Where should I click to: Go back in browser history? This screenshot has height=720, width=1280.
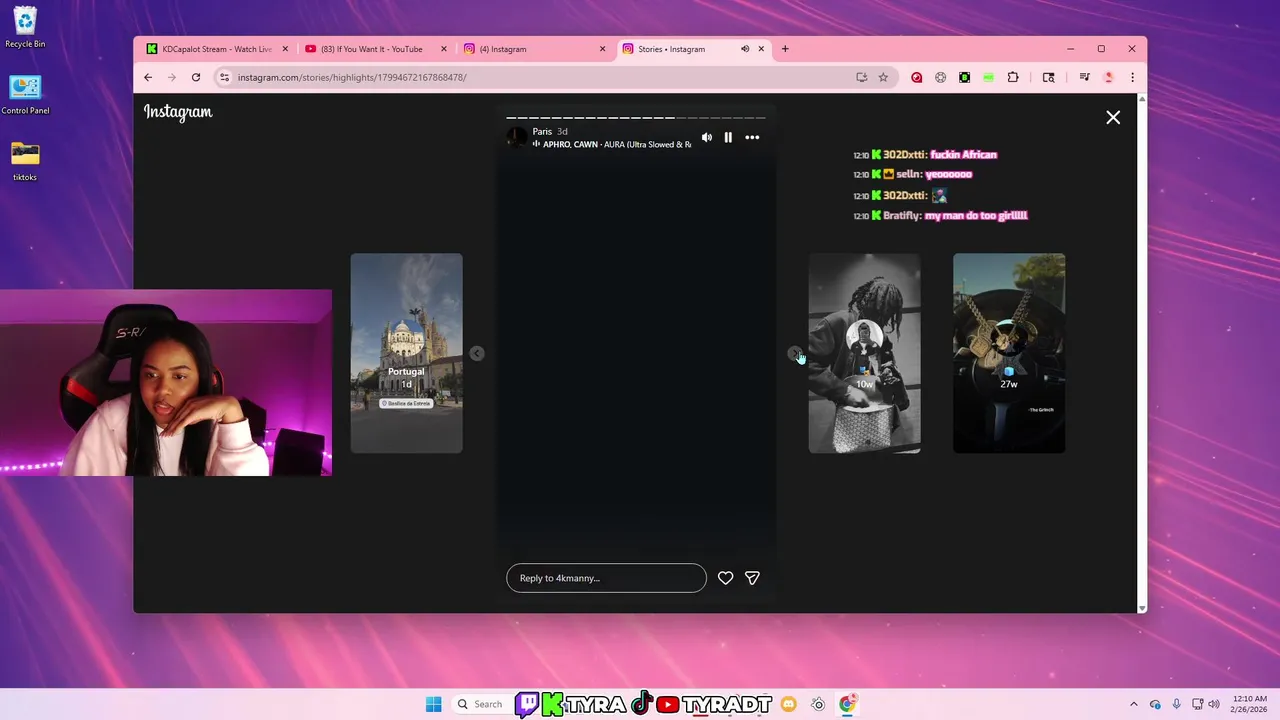[148, 77]
